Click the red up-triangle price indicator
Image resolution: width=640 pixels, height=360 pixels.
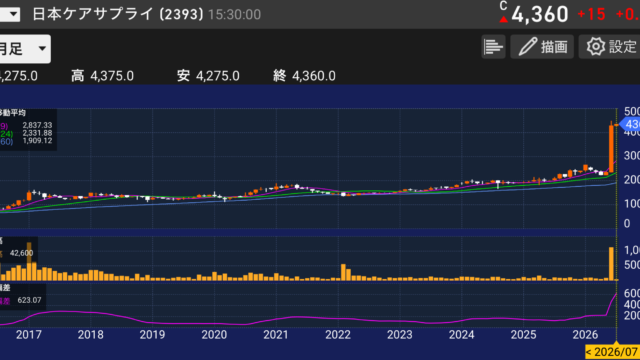pyautogui.click(x=504, y=19)
